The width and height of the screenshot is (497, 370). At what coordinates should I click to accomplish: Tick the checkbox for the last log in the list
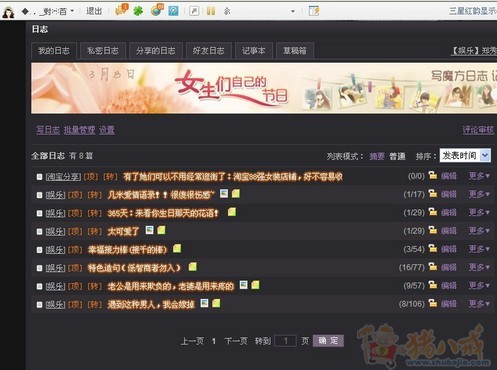coord(39,304)
